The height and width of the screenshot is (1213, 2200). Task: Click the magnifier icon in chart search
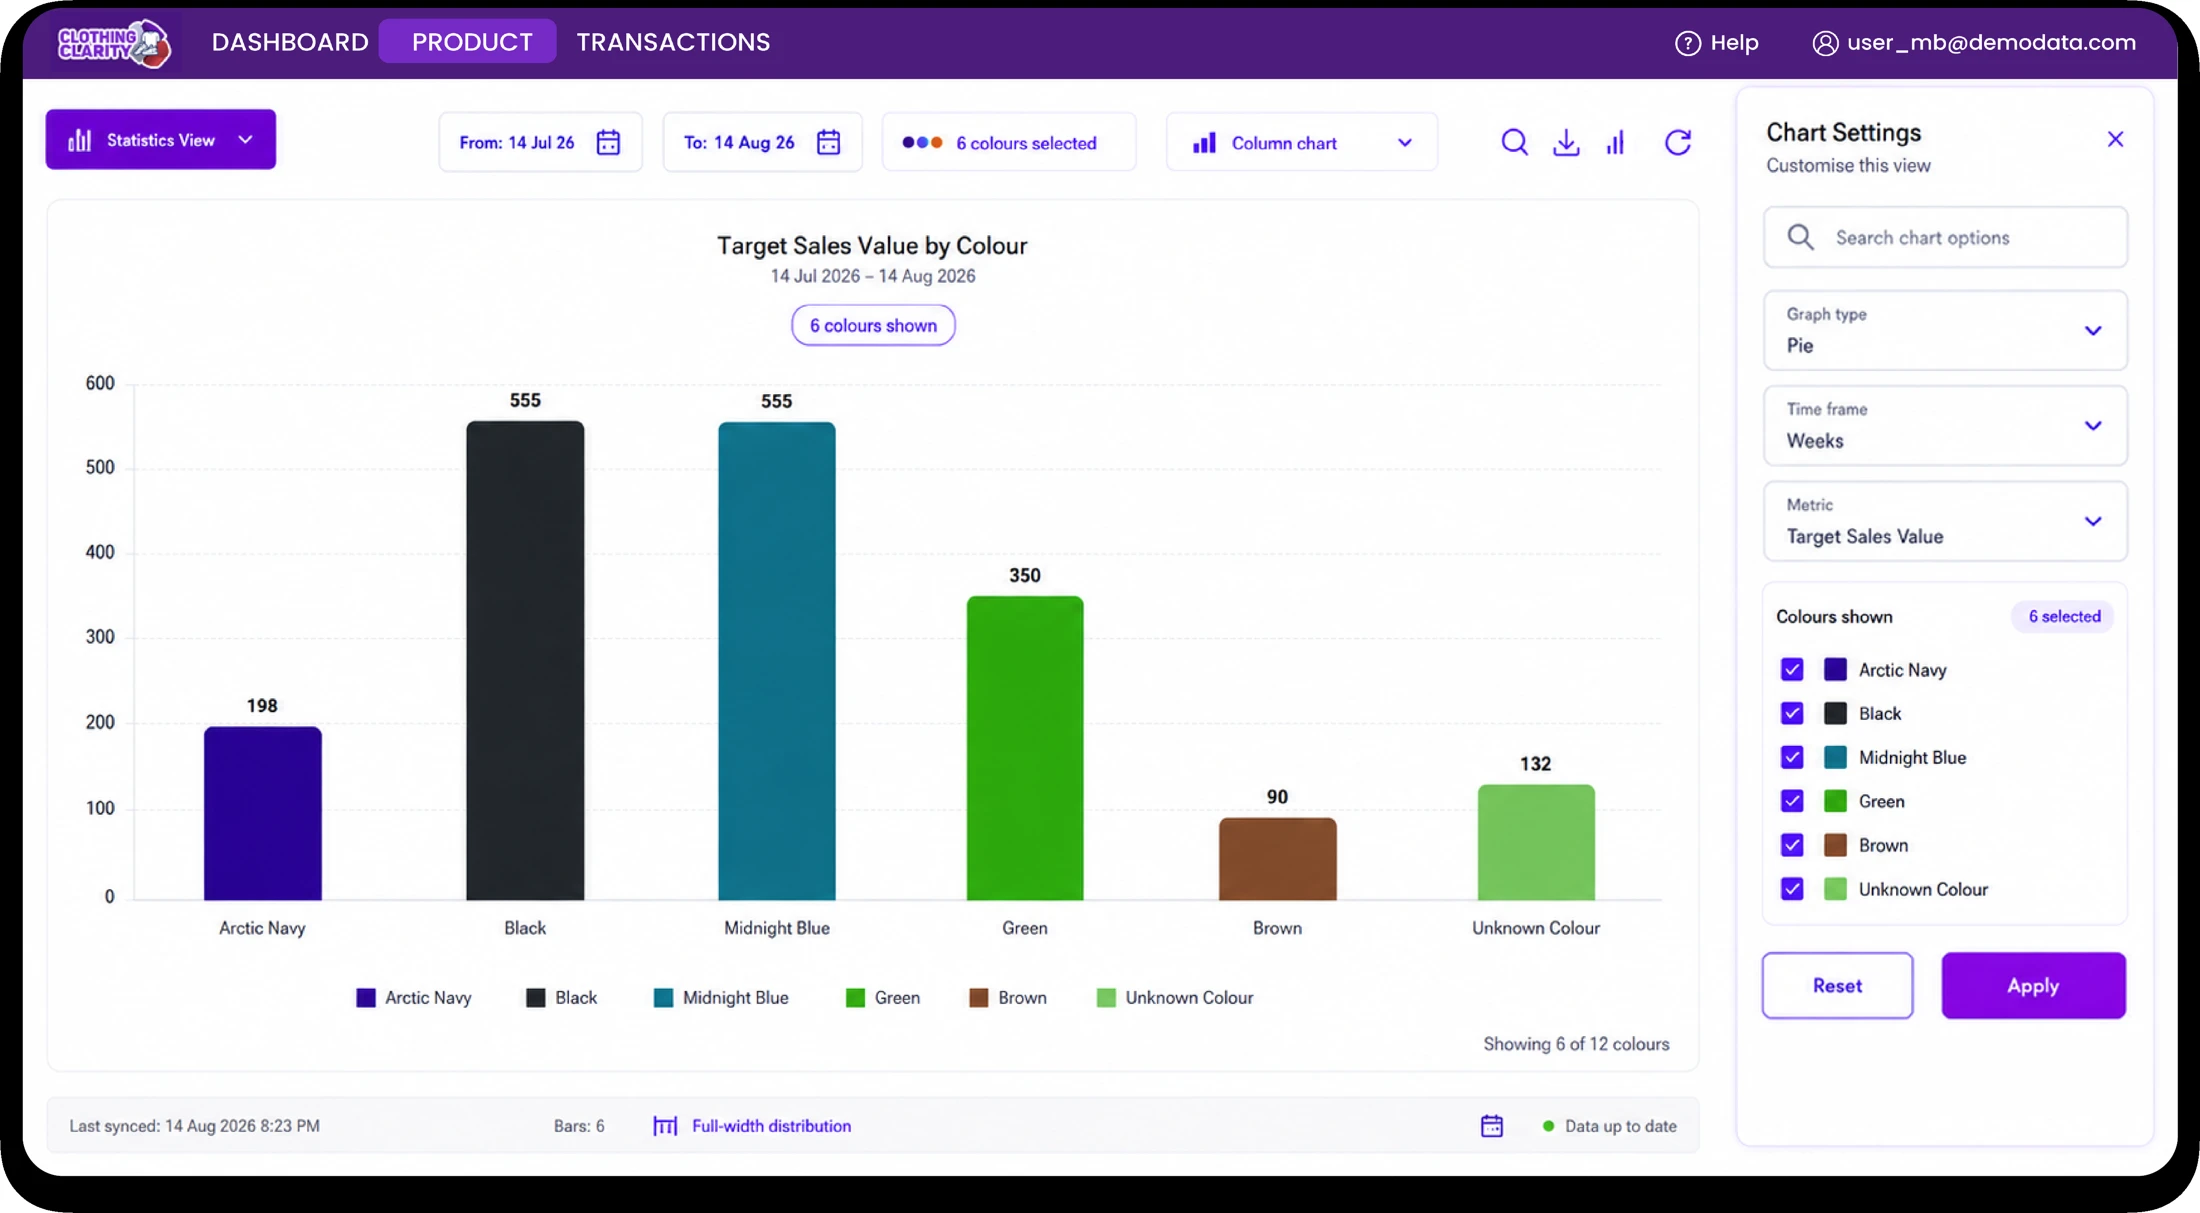click(1800, 237)
